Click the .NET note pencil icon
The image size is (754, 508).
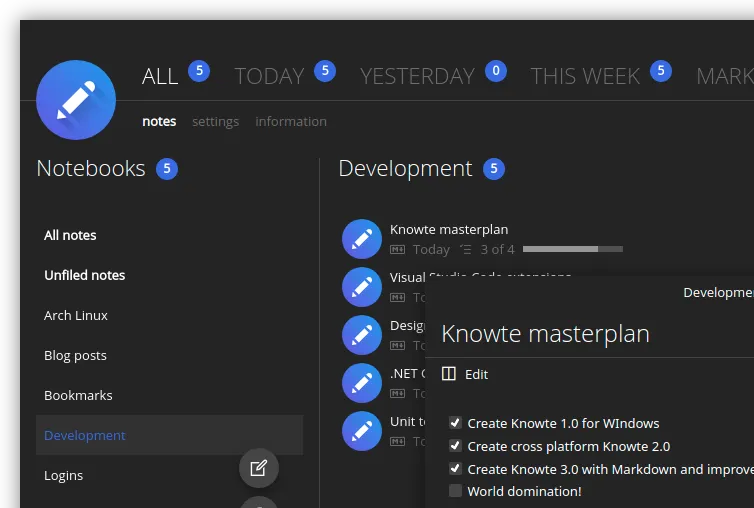pyautogui.click(x=362, y=383)
